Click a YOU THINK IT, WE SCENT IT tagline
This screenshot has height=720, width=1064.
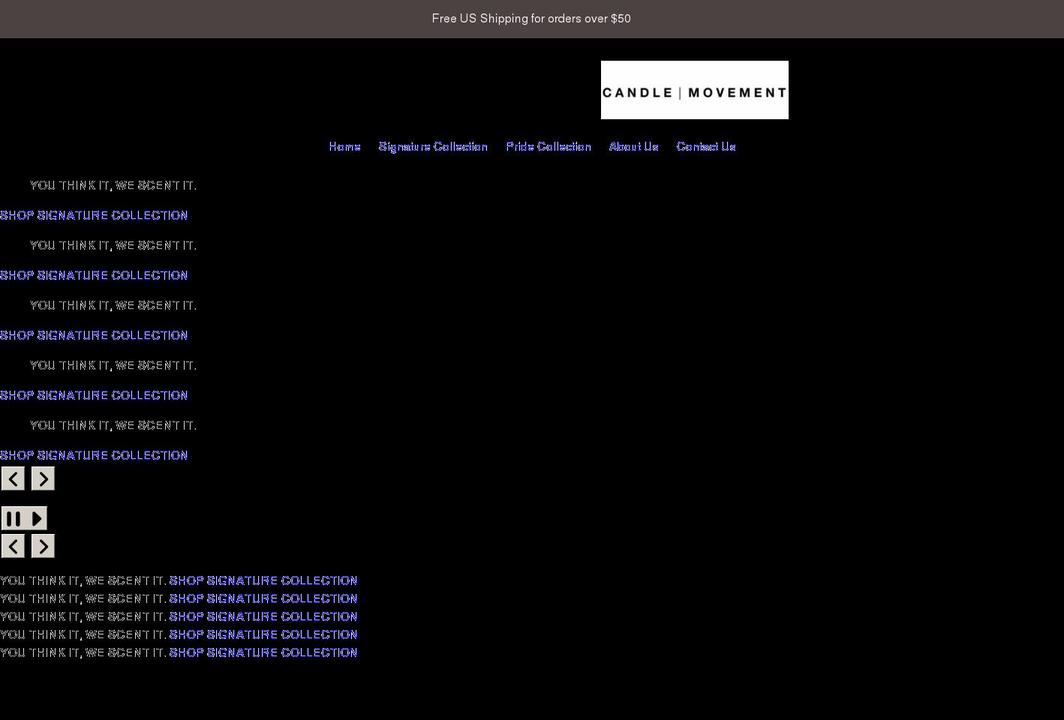112,185
